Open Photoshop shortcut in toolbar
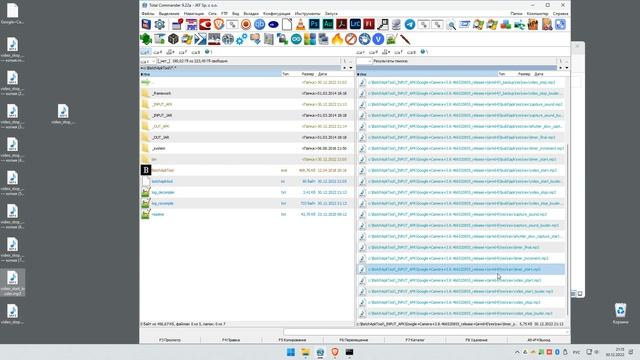This screenshot has height=360, width=640. tap(314, 24)
